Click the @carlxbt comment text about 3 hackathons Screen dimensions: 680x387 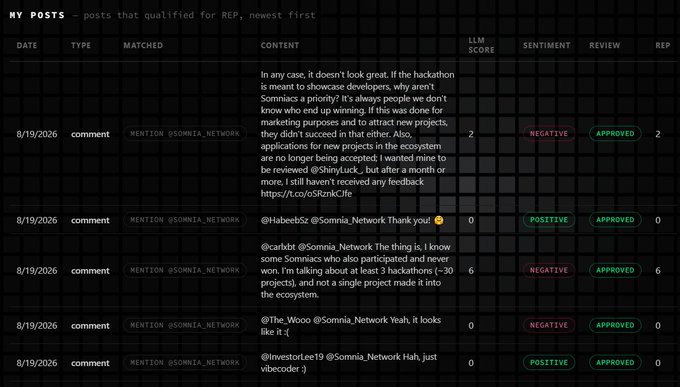pos(357,271)
